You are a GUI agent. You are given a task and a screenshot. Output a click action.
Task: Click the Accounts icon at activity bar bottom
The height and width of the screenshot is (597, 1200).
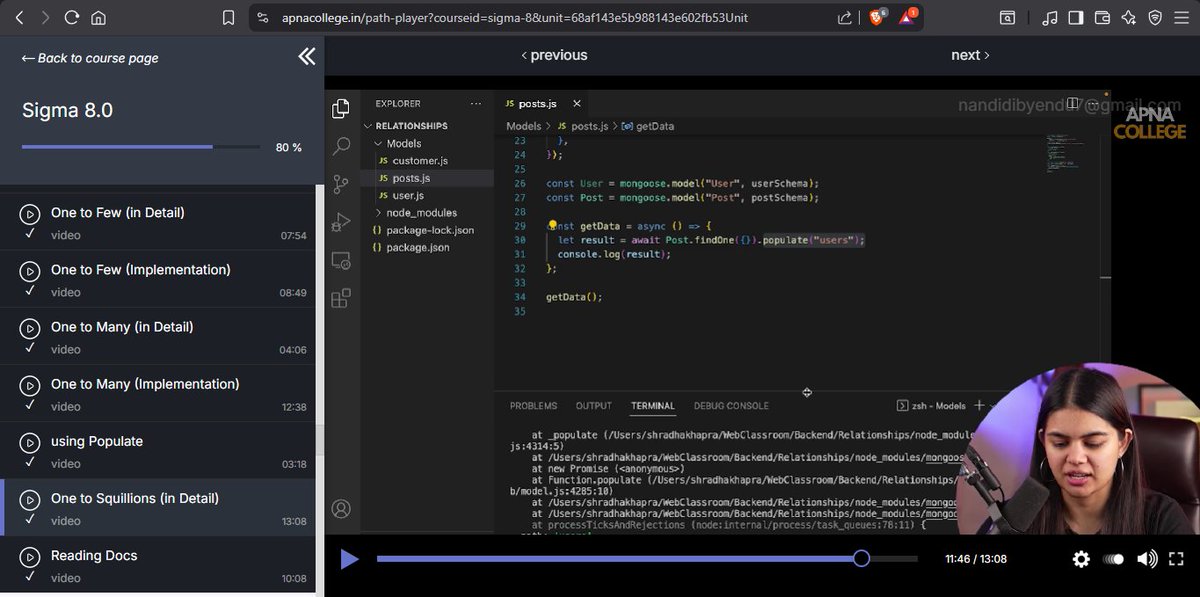tap(341, 509)
